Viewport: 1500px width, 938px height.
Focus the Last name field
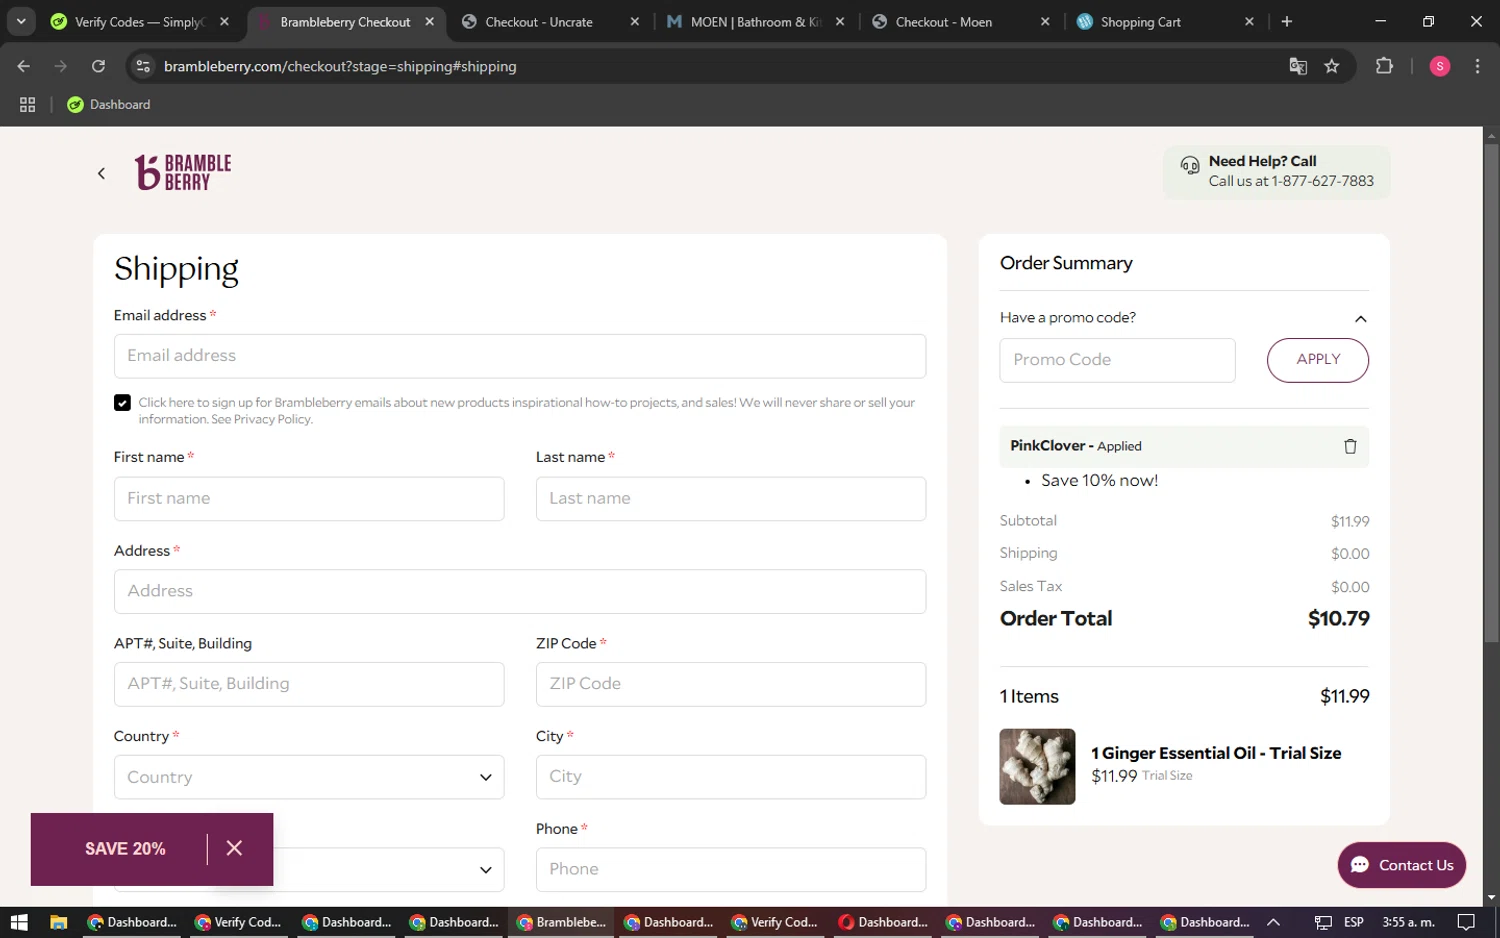pyautogui.click(x=731, y=498)
